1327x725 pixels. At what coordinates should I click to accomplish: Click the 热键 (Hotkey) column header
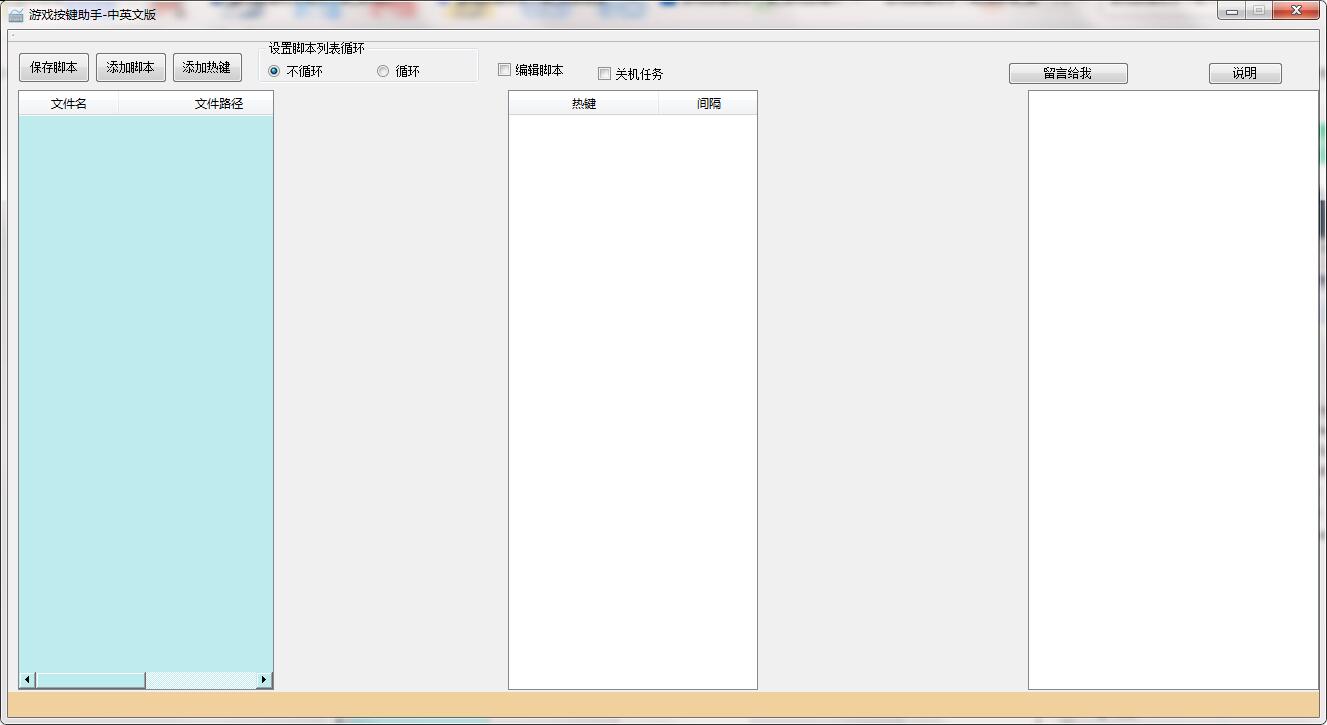(x=584, y=102)
